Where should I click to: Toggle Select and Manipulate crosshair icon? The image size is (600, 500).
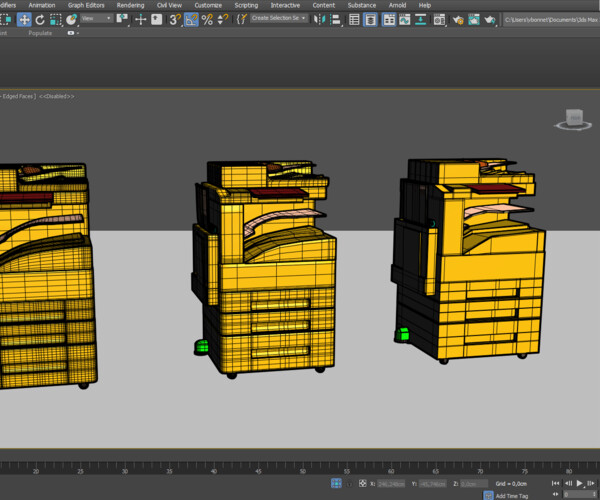140,20
